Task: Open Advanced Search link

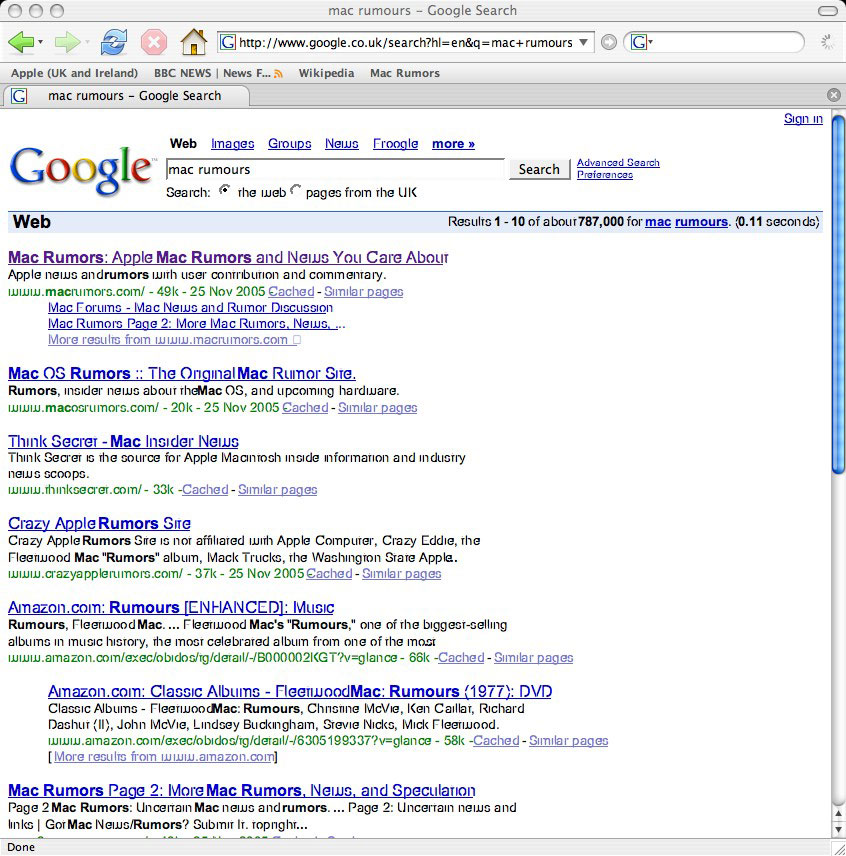Action: pyautogui.click(x=618, y=163)
